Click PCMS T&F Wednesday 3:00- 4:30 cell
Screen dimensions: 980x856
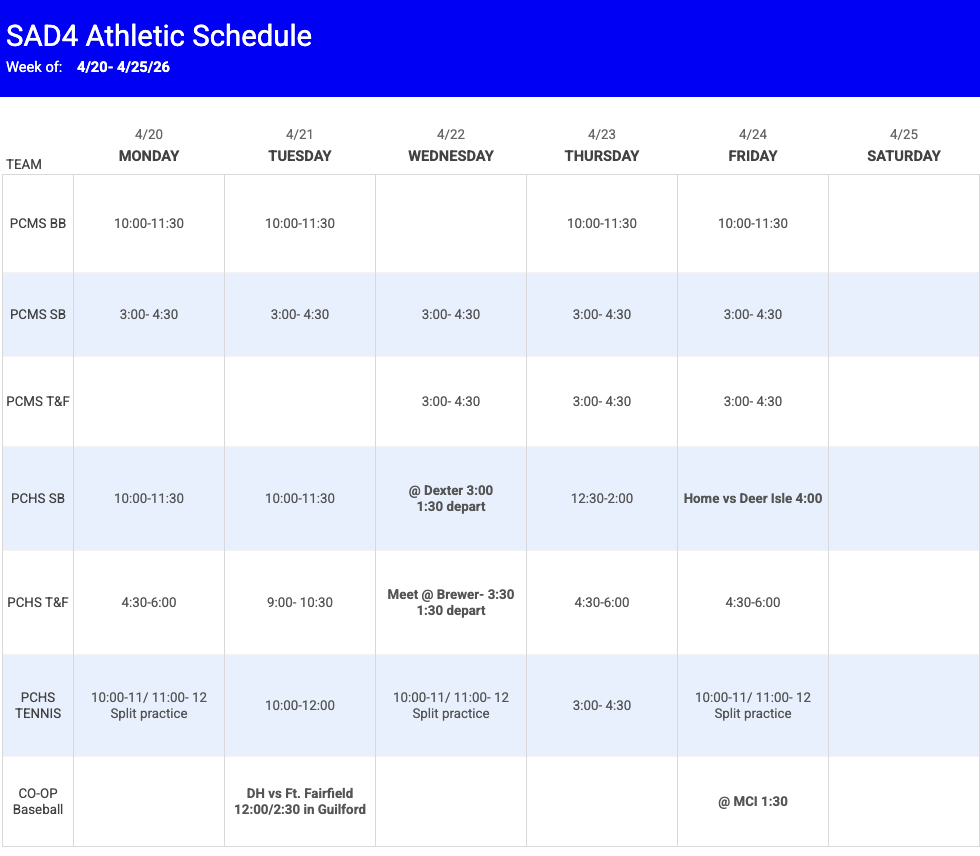point(451,401)
